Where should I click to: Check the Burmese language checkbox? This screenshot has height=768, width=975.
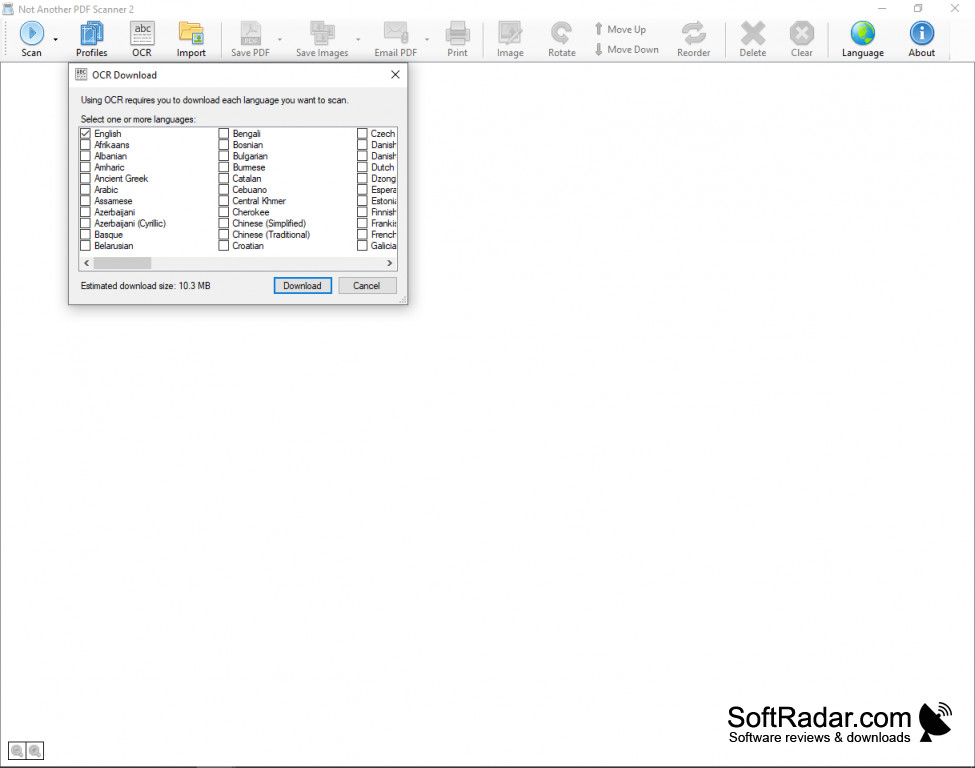coord(224,167)
